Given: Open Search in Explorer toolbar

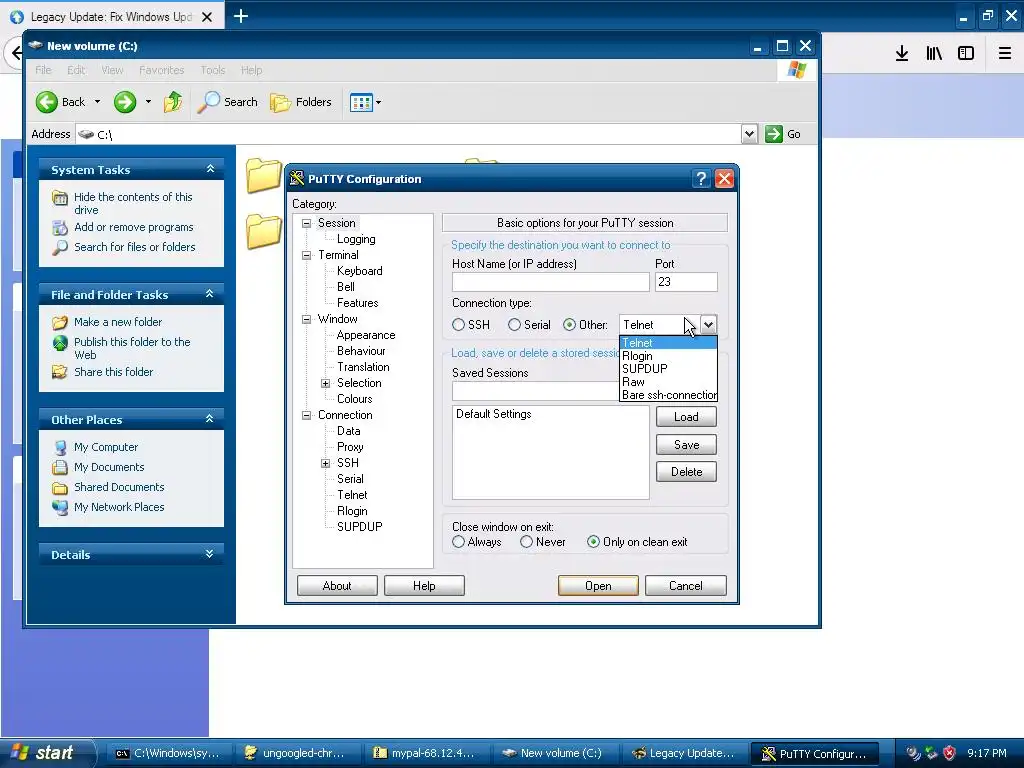Looking at the screenshot, I should pyautogui.click(x=228, y=102).
